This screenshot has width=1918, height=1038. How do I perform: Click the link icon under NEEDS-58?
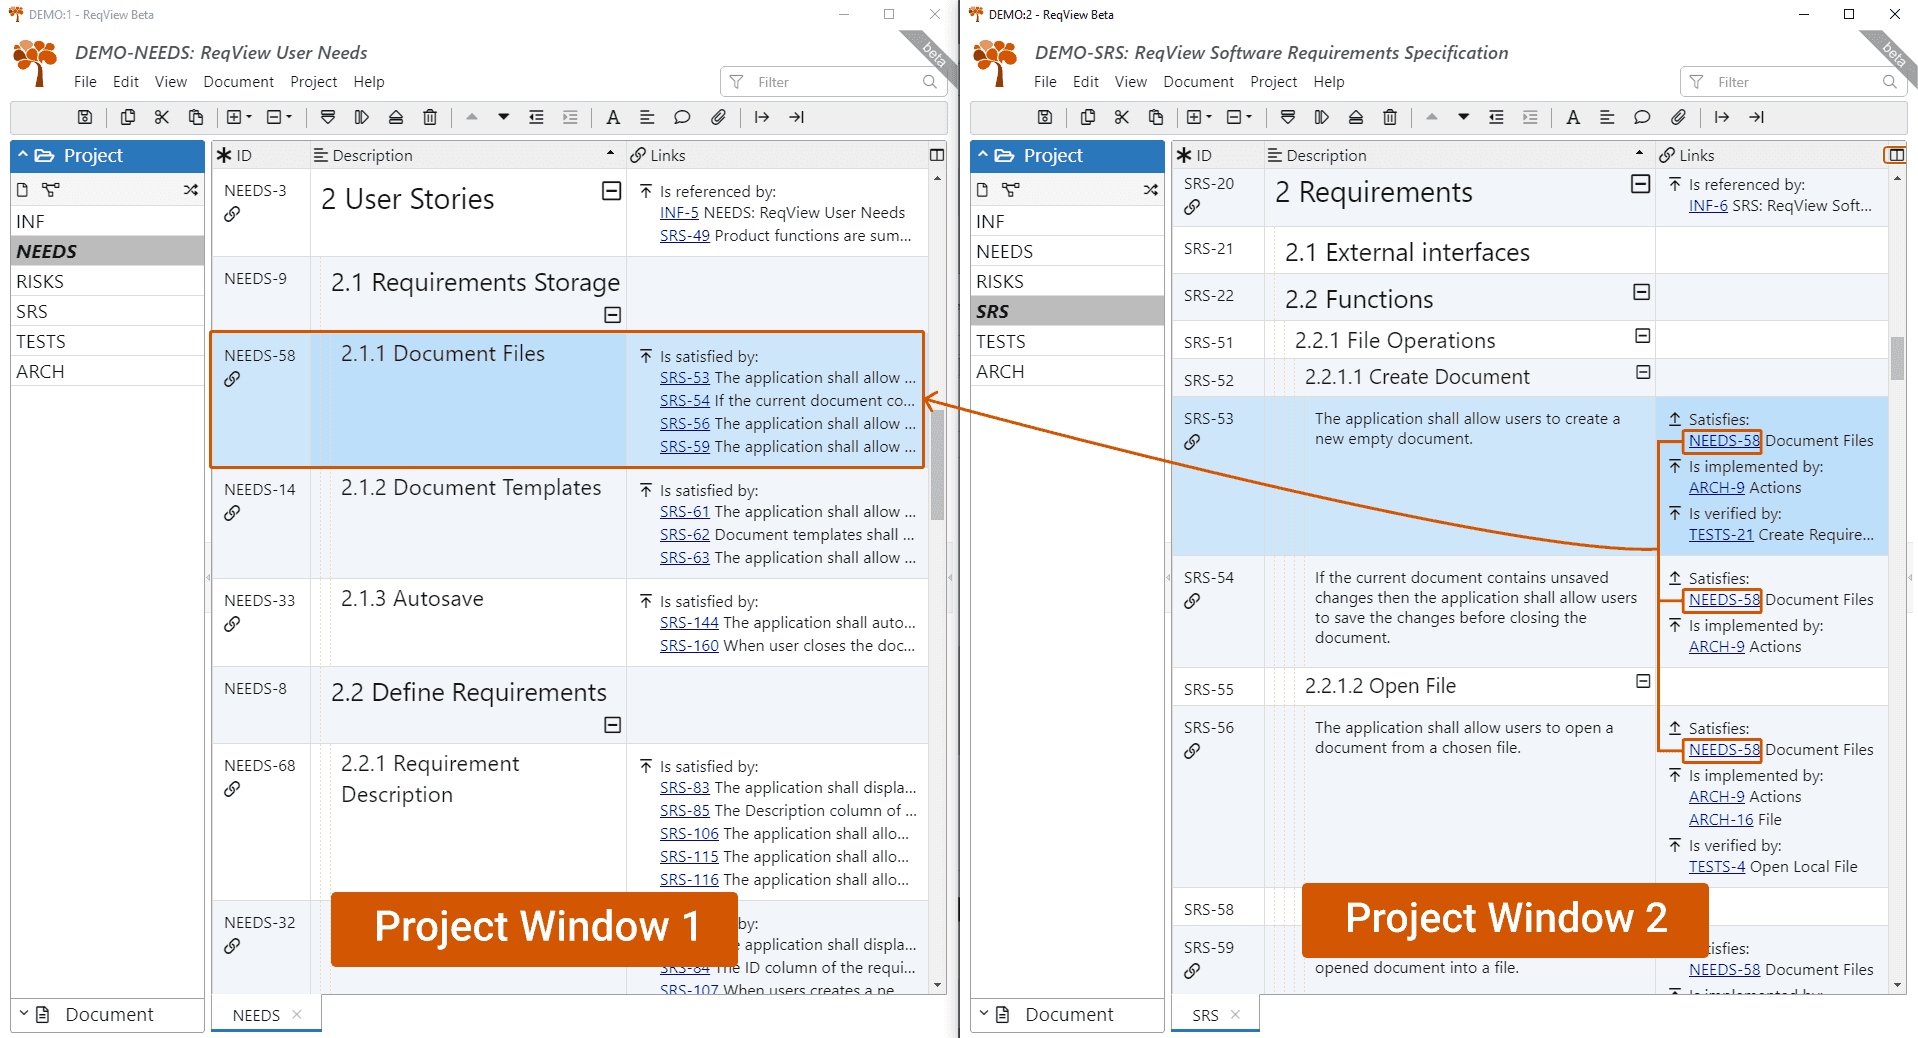click(x=232, y=379)
